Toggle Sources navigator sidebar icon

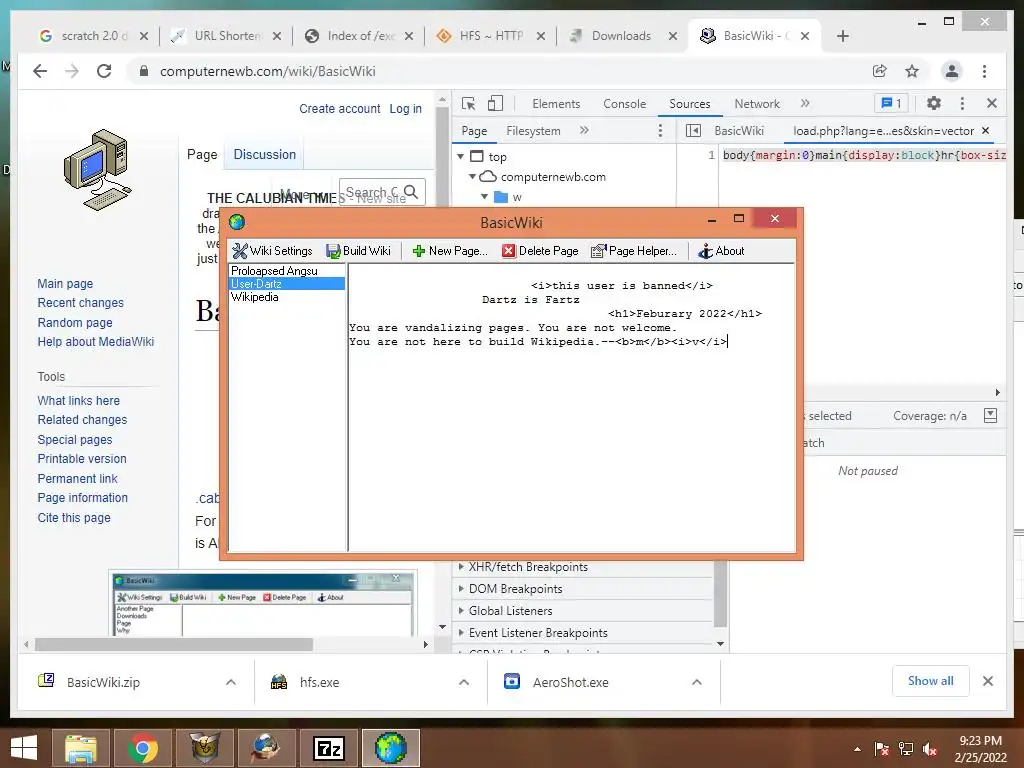[693, 131]
